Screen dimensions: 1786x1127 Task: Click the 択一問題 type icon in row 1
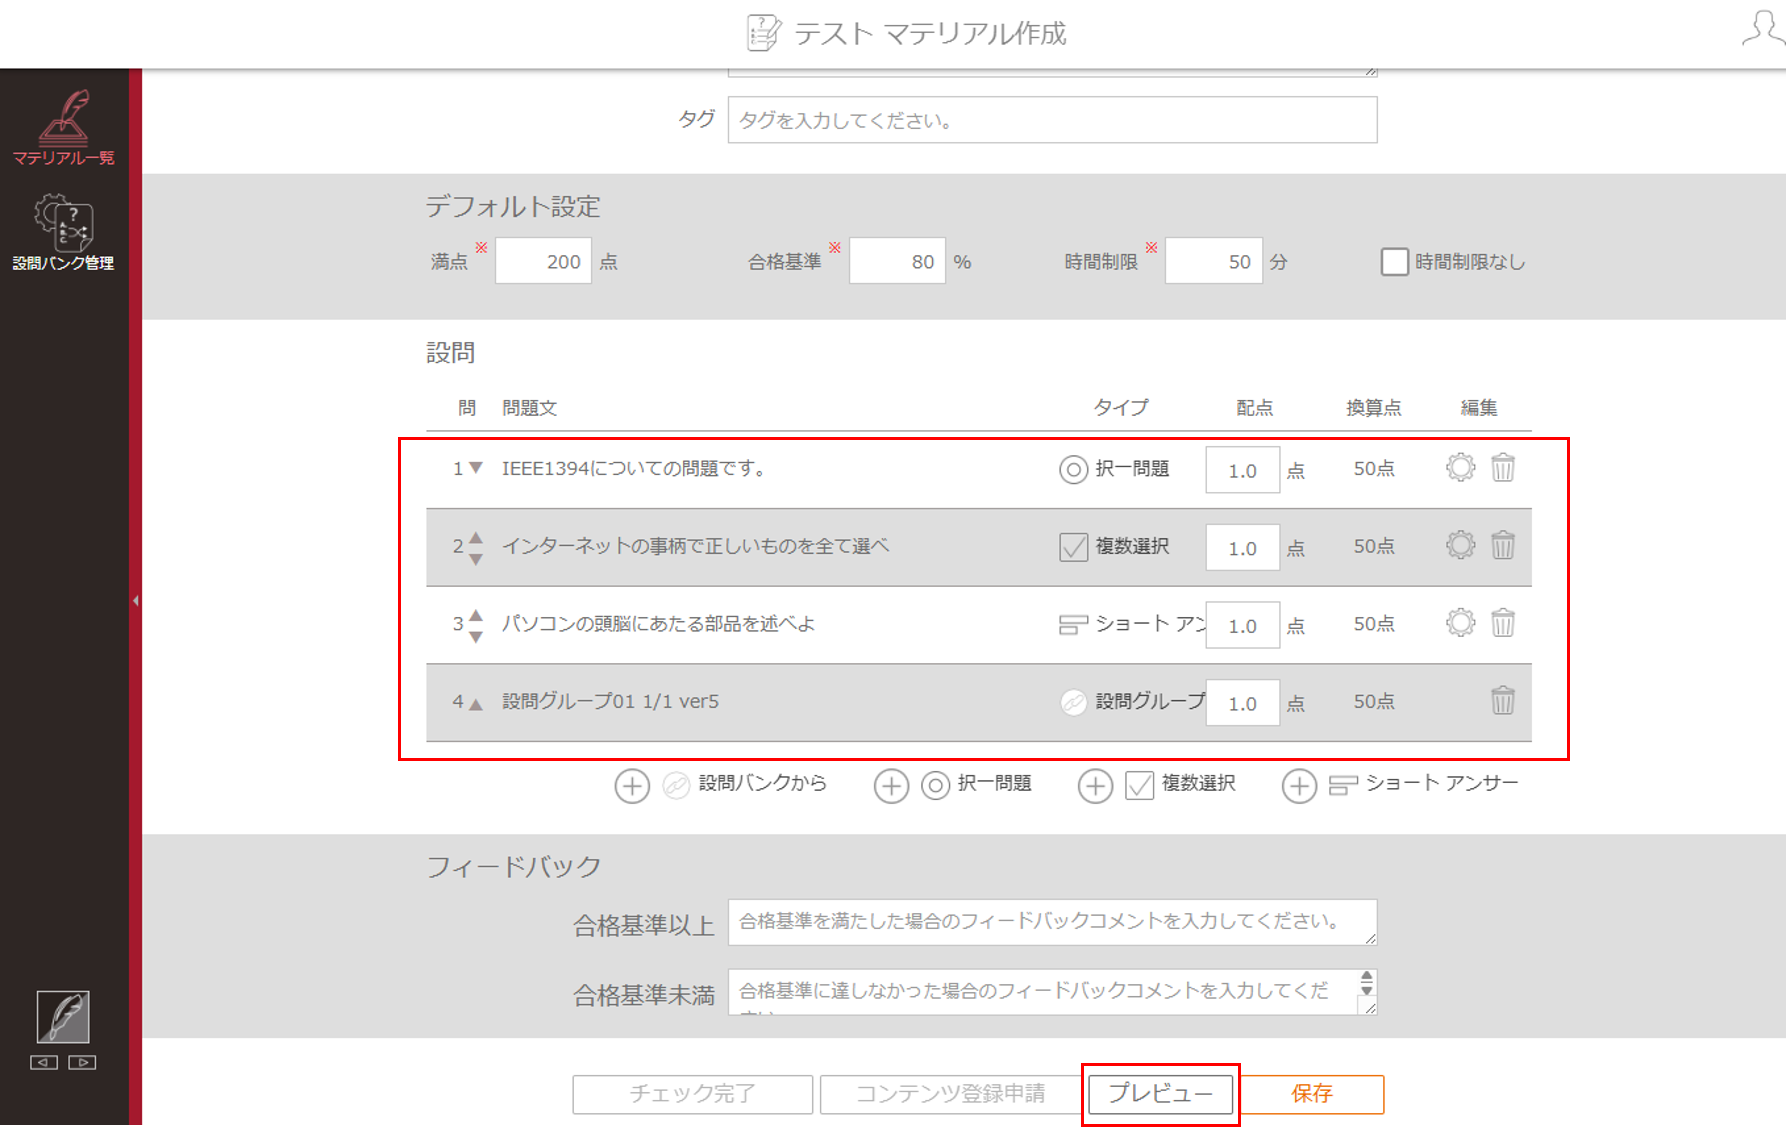1073,469
